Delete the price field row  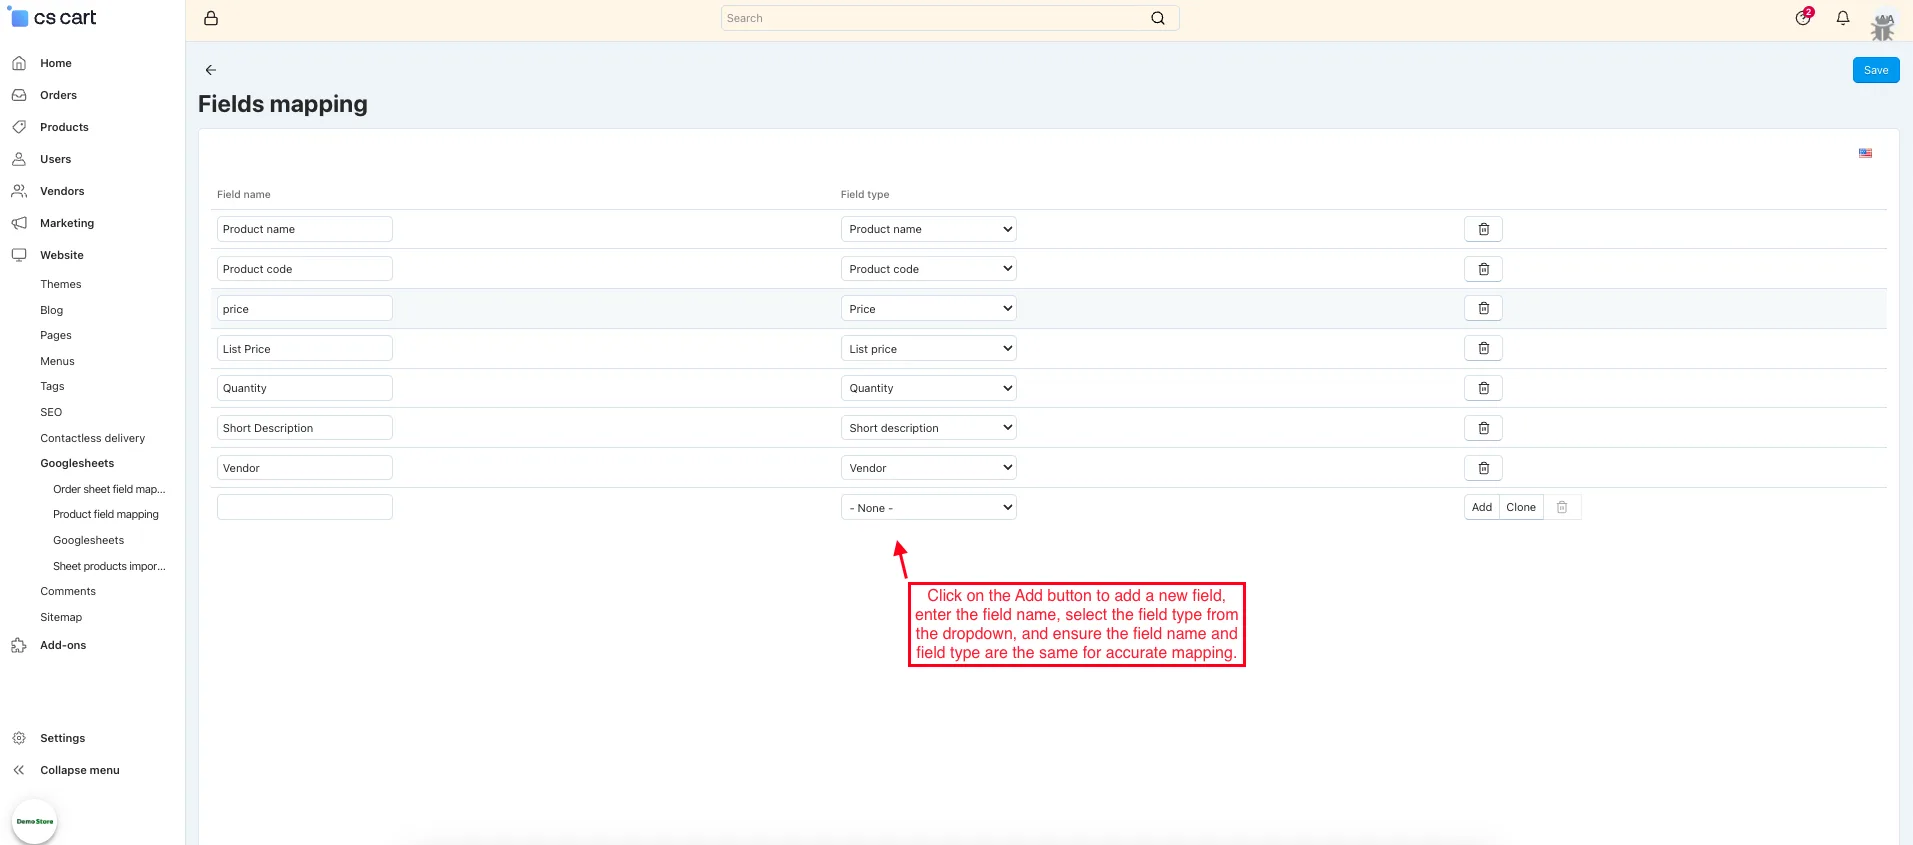(x=1483, y=308)
